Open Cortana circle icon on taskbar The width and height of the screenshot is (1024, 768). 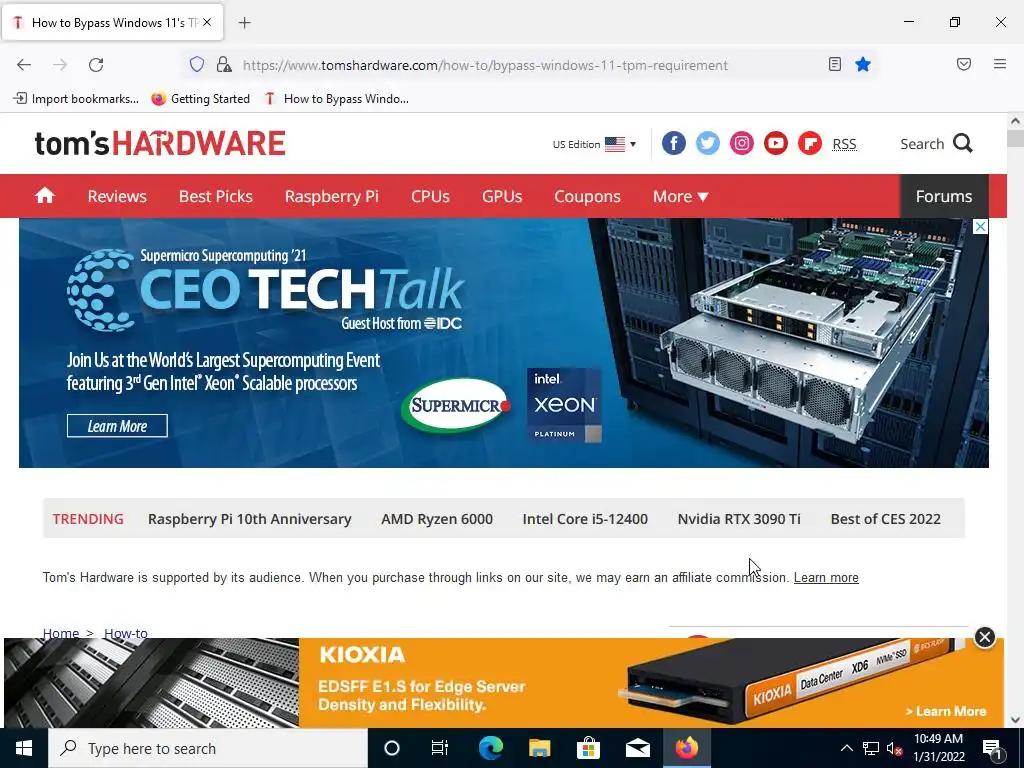coord(392,748)
